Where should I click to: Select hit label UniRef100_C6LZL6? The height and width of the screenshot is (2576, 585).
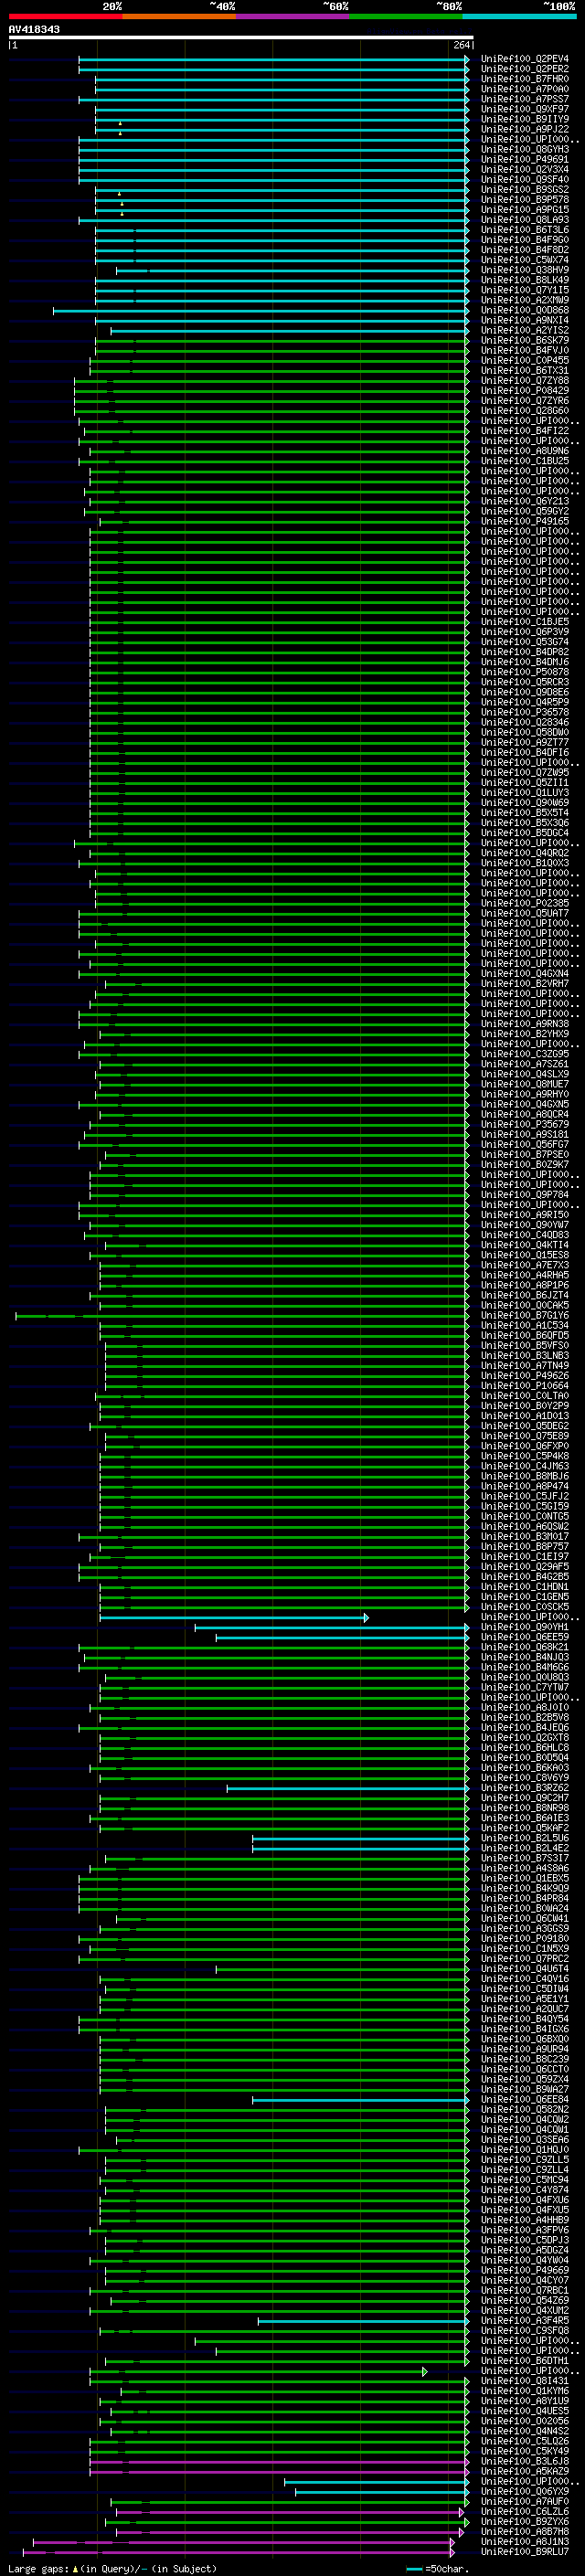coord(524,2511)
